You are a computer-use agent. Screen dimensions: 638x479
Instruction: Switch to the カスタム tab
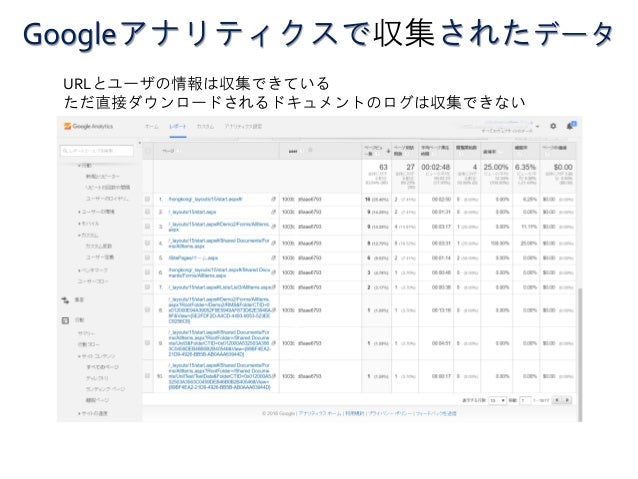pyautogui.click(x=205, y=127)
